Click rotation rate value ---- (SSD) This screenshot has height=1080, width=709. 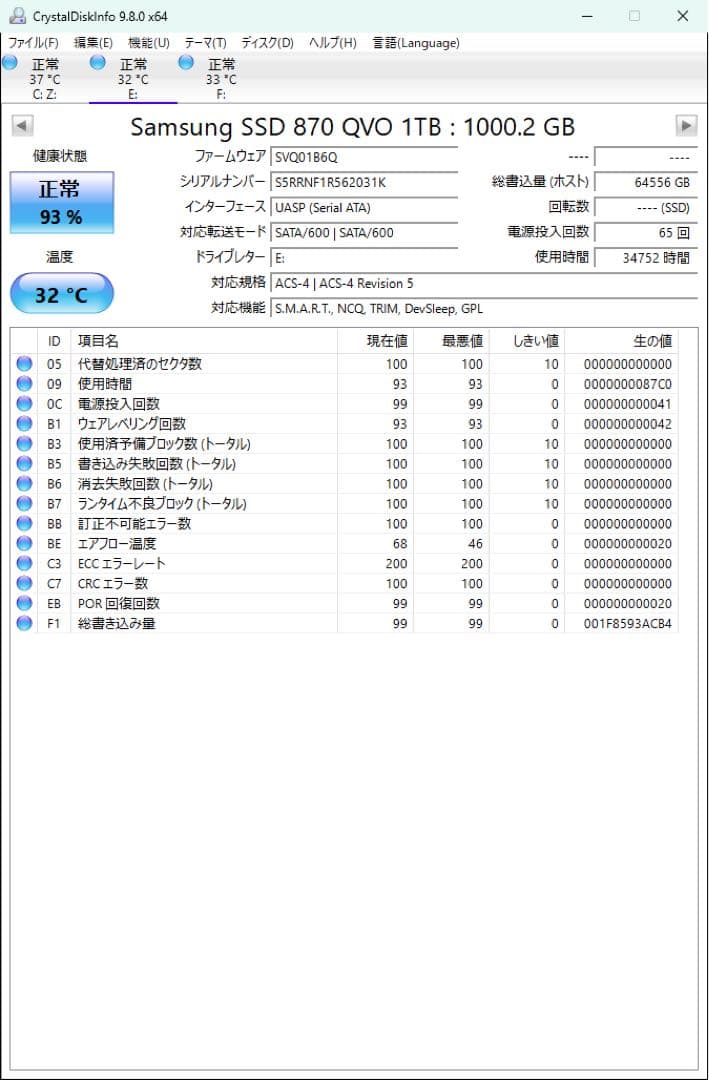(x=646, y=207)
